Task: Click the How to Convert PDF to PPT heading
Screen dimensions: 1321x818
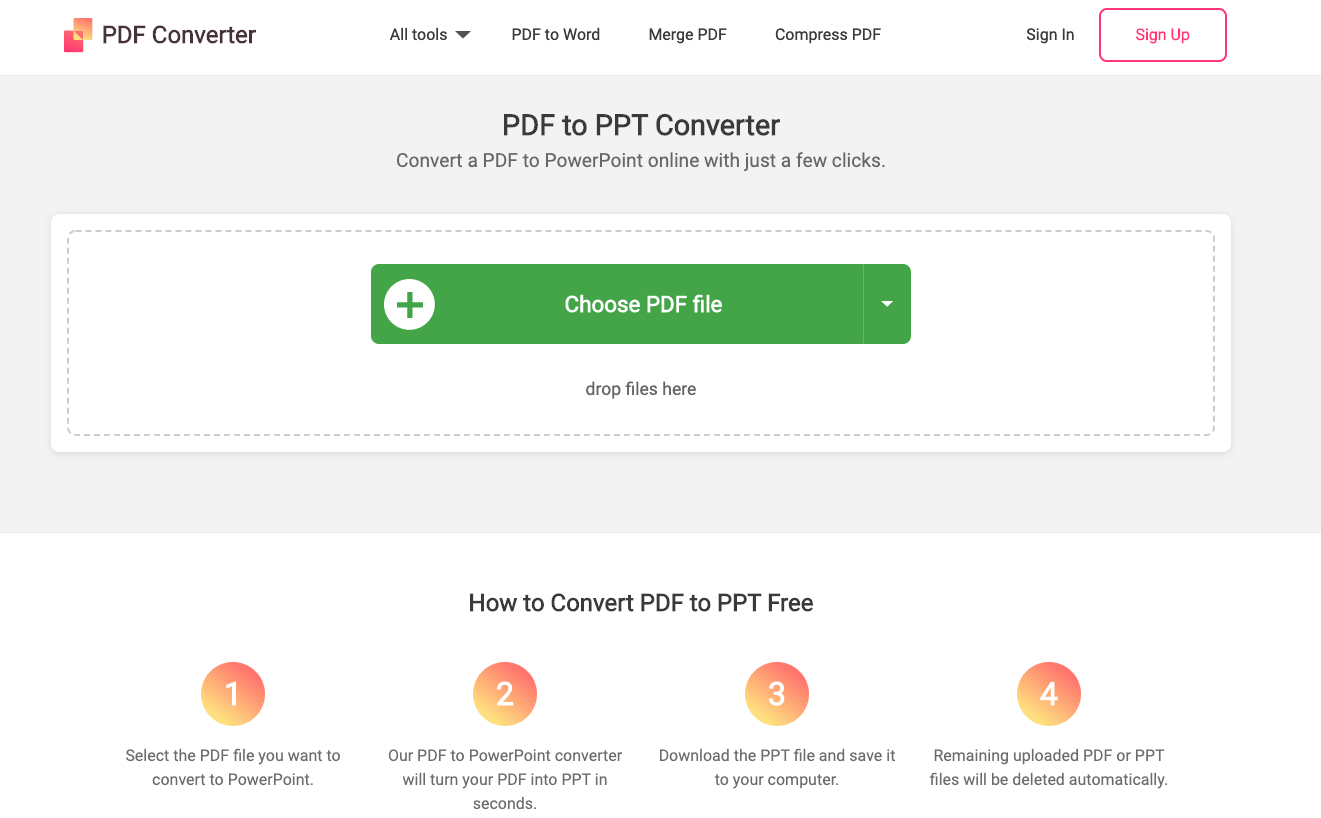Action: click(640, 603)
